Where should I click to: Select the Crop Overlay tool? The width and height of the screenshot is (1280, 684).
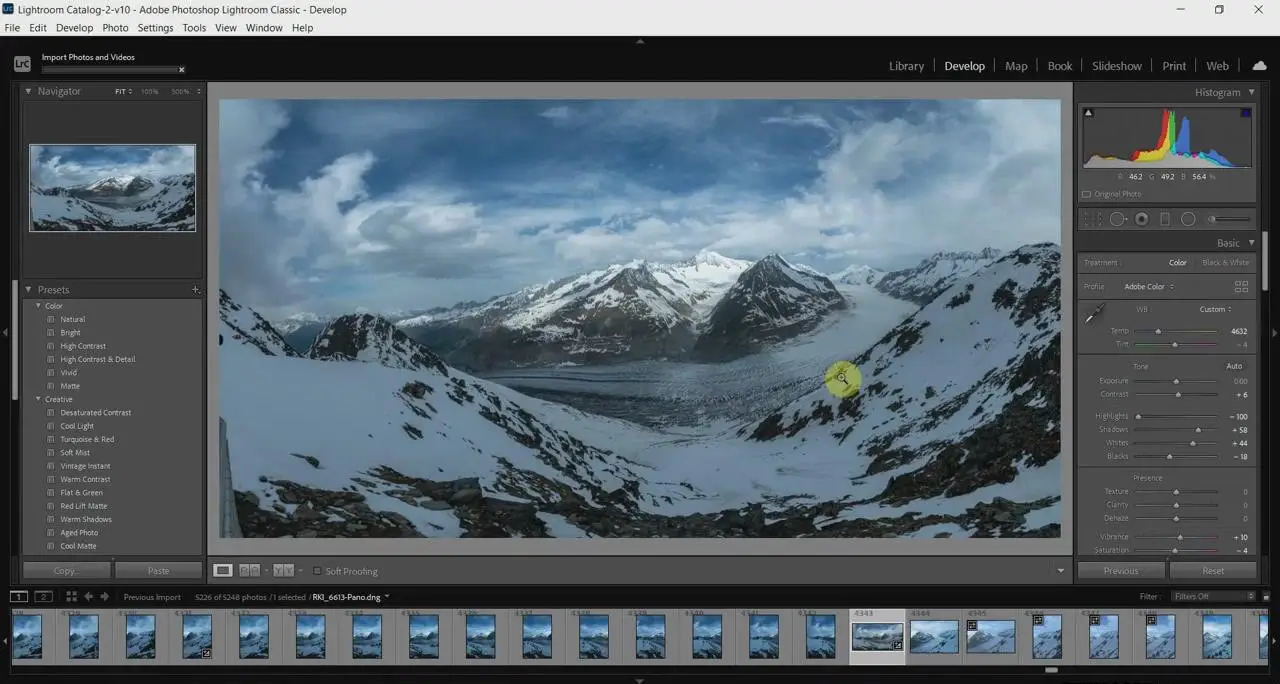click(1092, 219)
